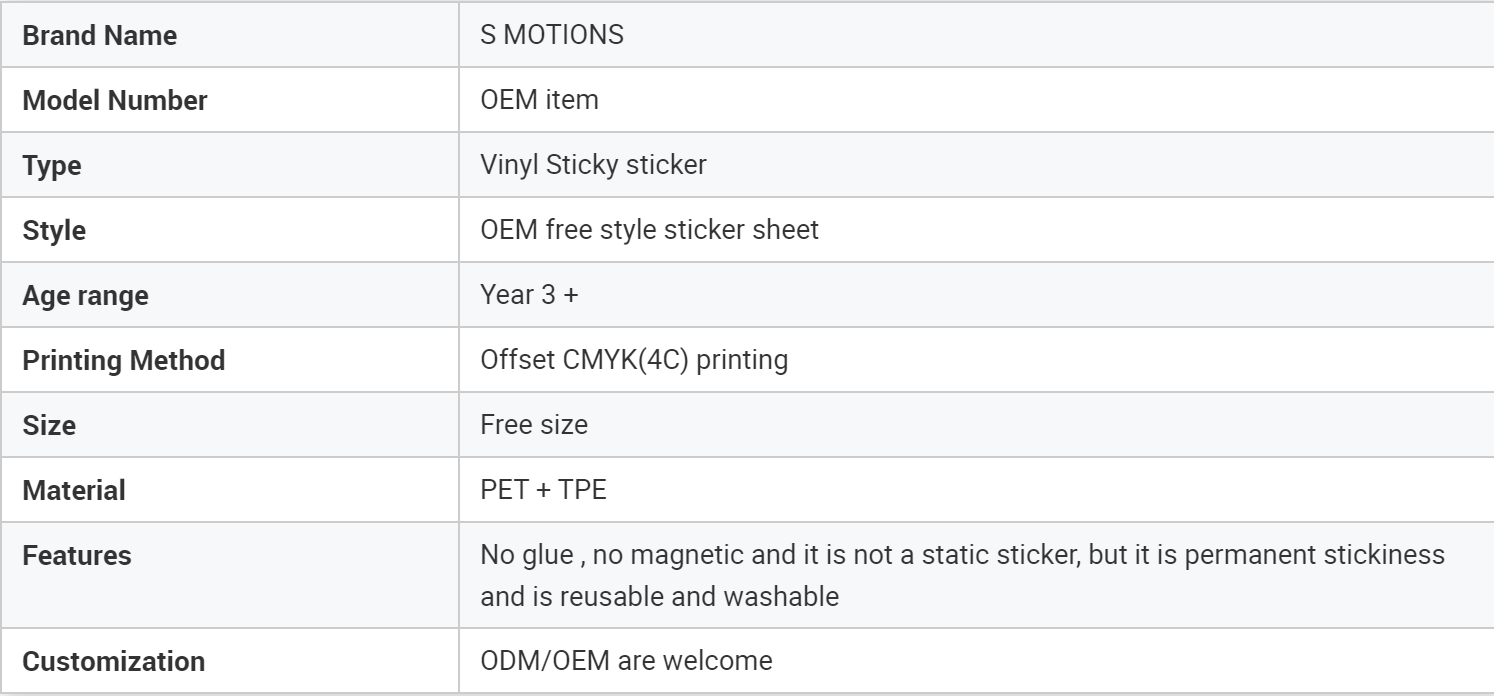
Task: Select the OEM item value
Action: tap(539, 100)
